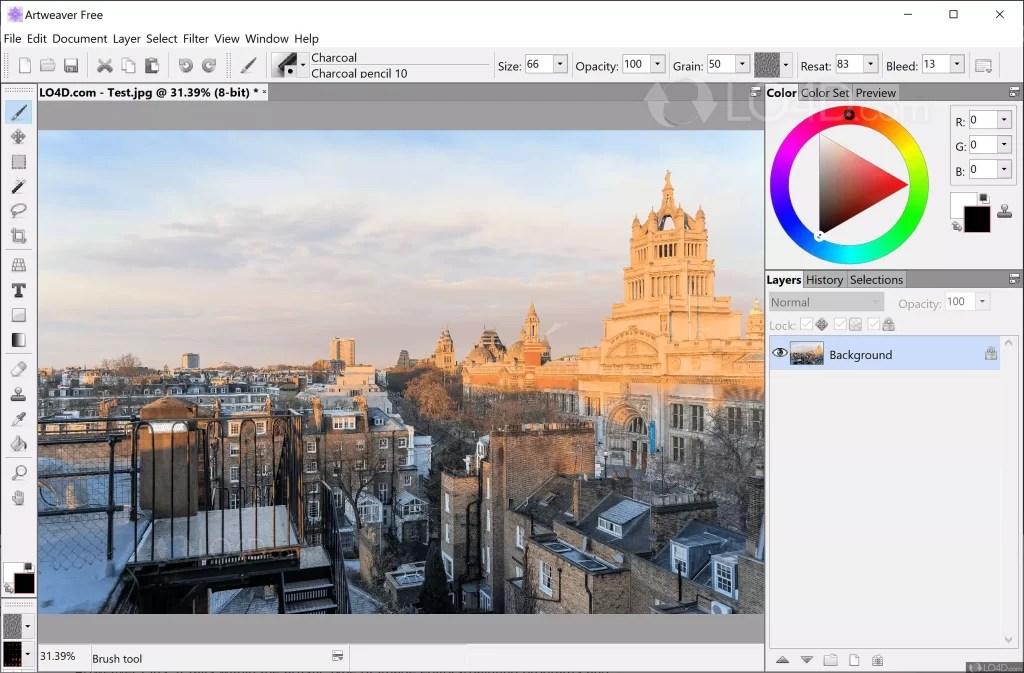Image resolution: width=1024 pixels, height=673 pixels.
Task: Switch to the Color Set tab
Action: coord(824,92)
